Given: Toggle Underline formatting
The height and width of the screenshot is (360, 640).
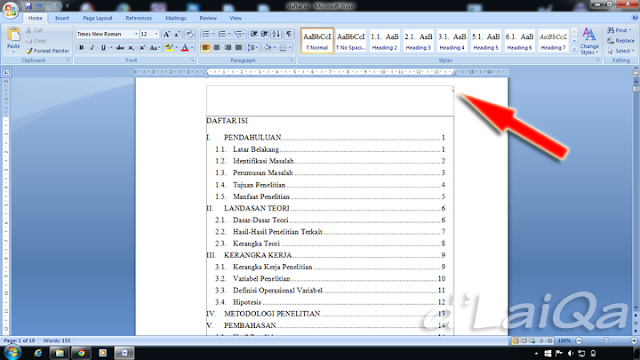Looking at the screenshot, I should [x=103, y=48].
